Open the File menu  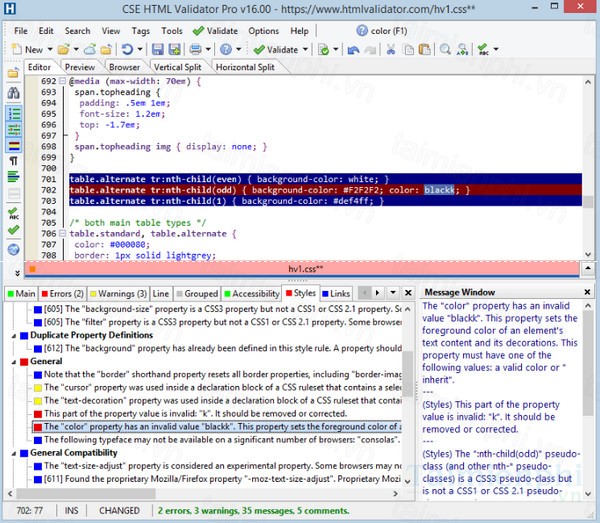21,31
